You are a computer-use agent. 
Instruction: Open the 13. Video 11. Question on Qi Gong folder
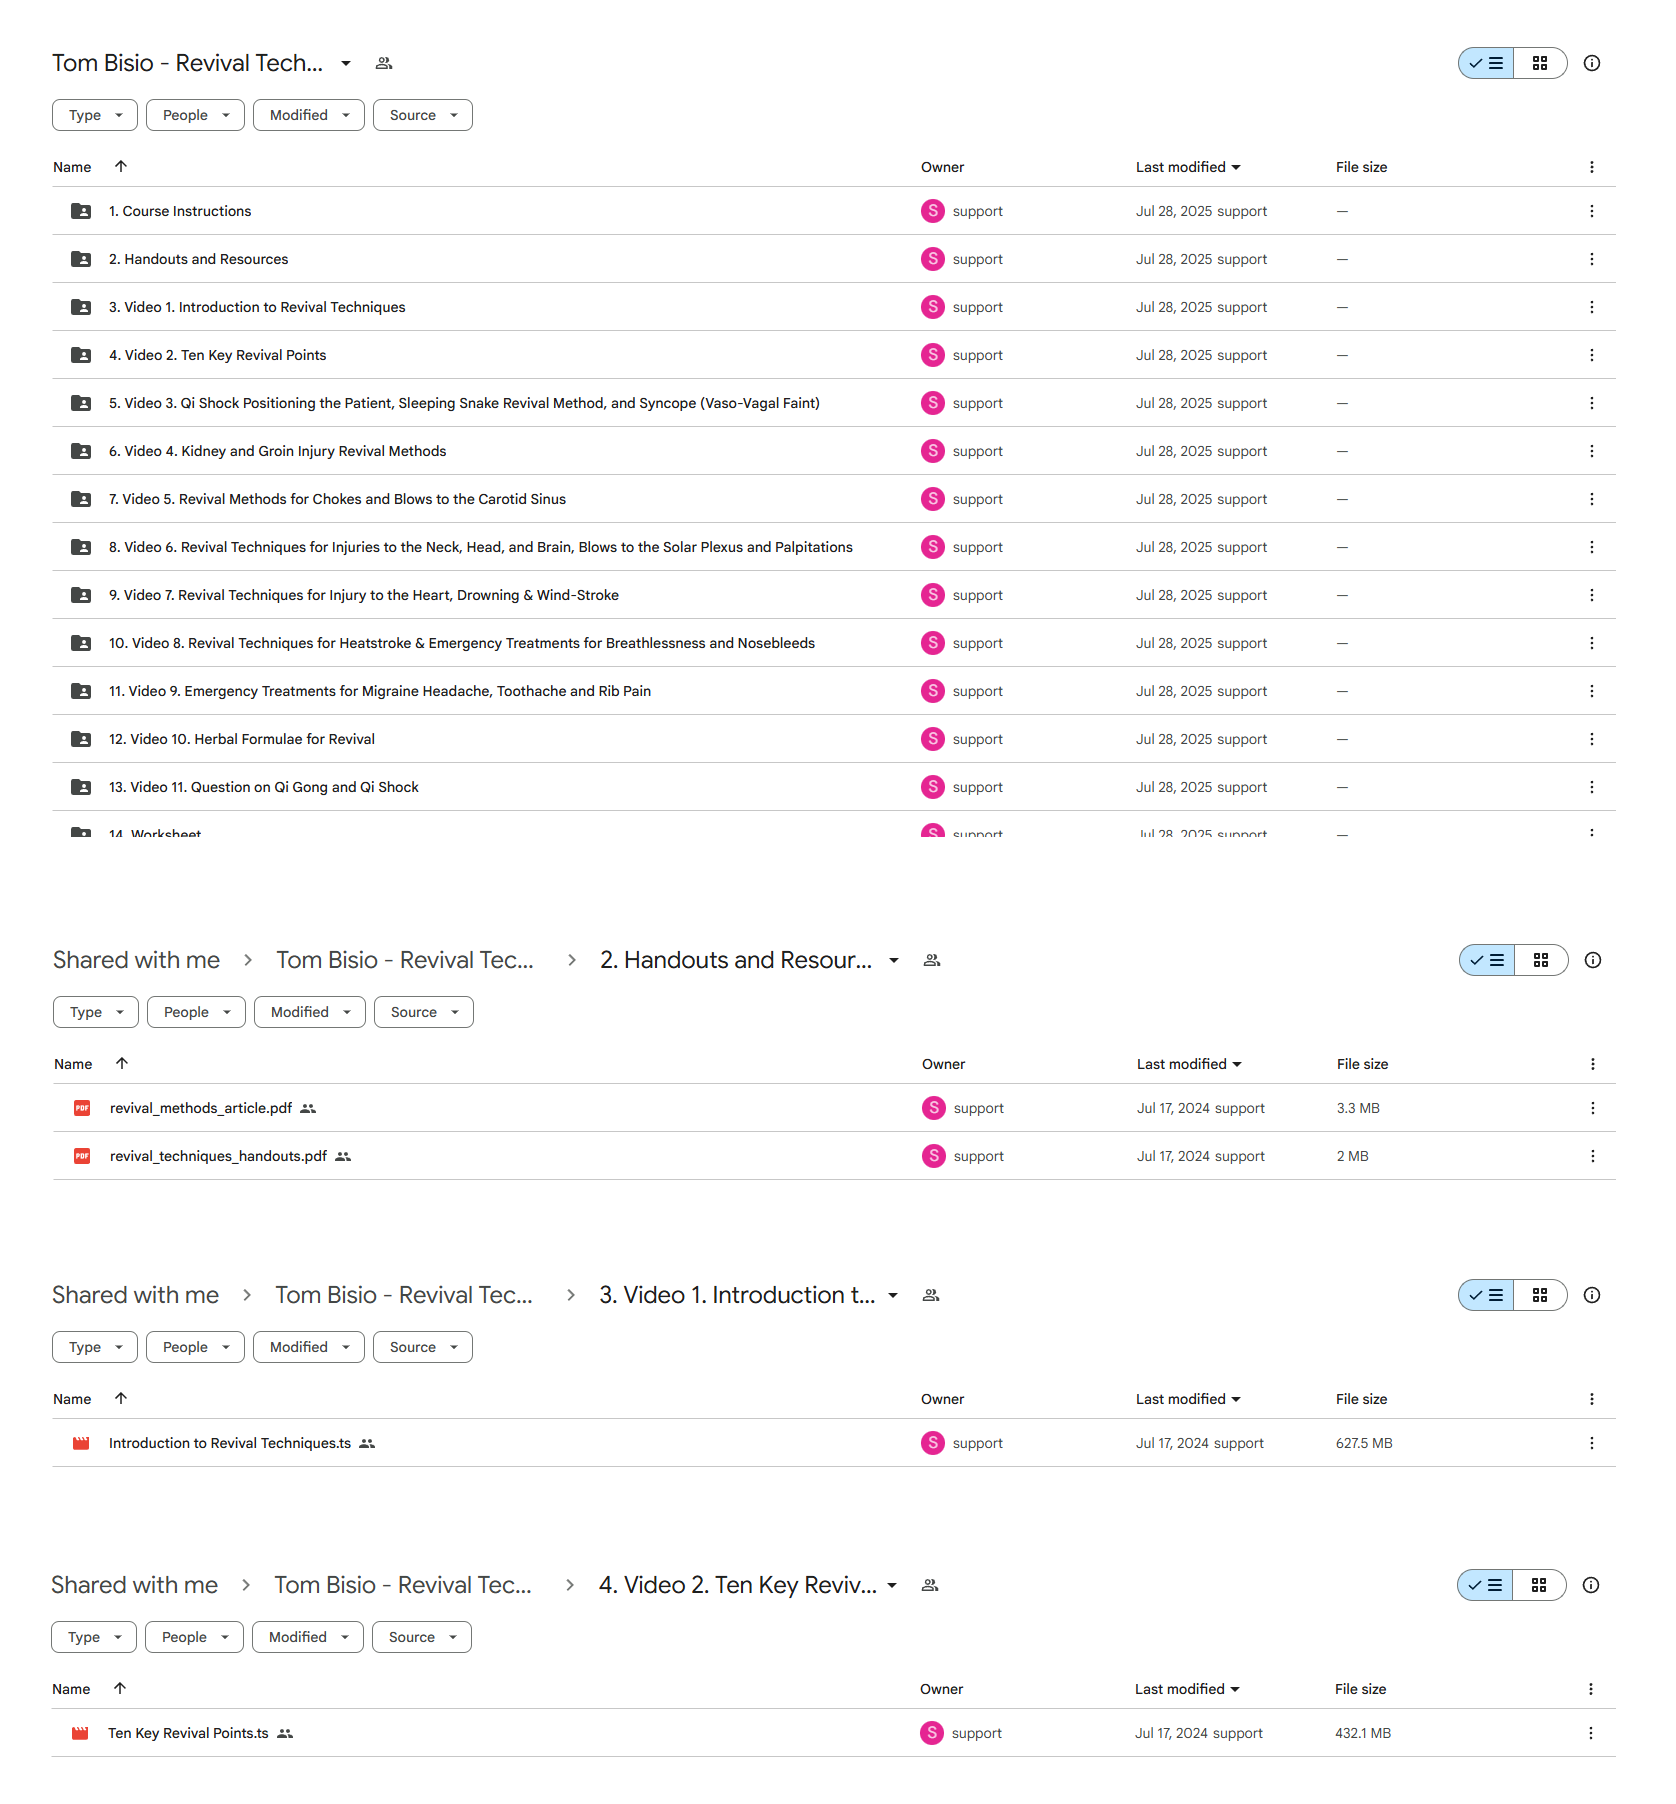click(x=264, y=787)
